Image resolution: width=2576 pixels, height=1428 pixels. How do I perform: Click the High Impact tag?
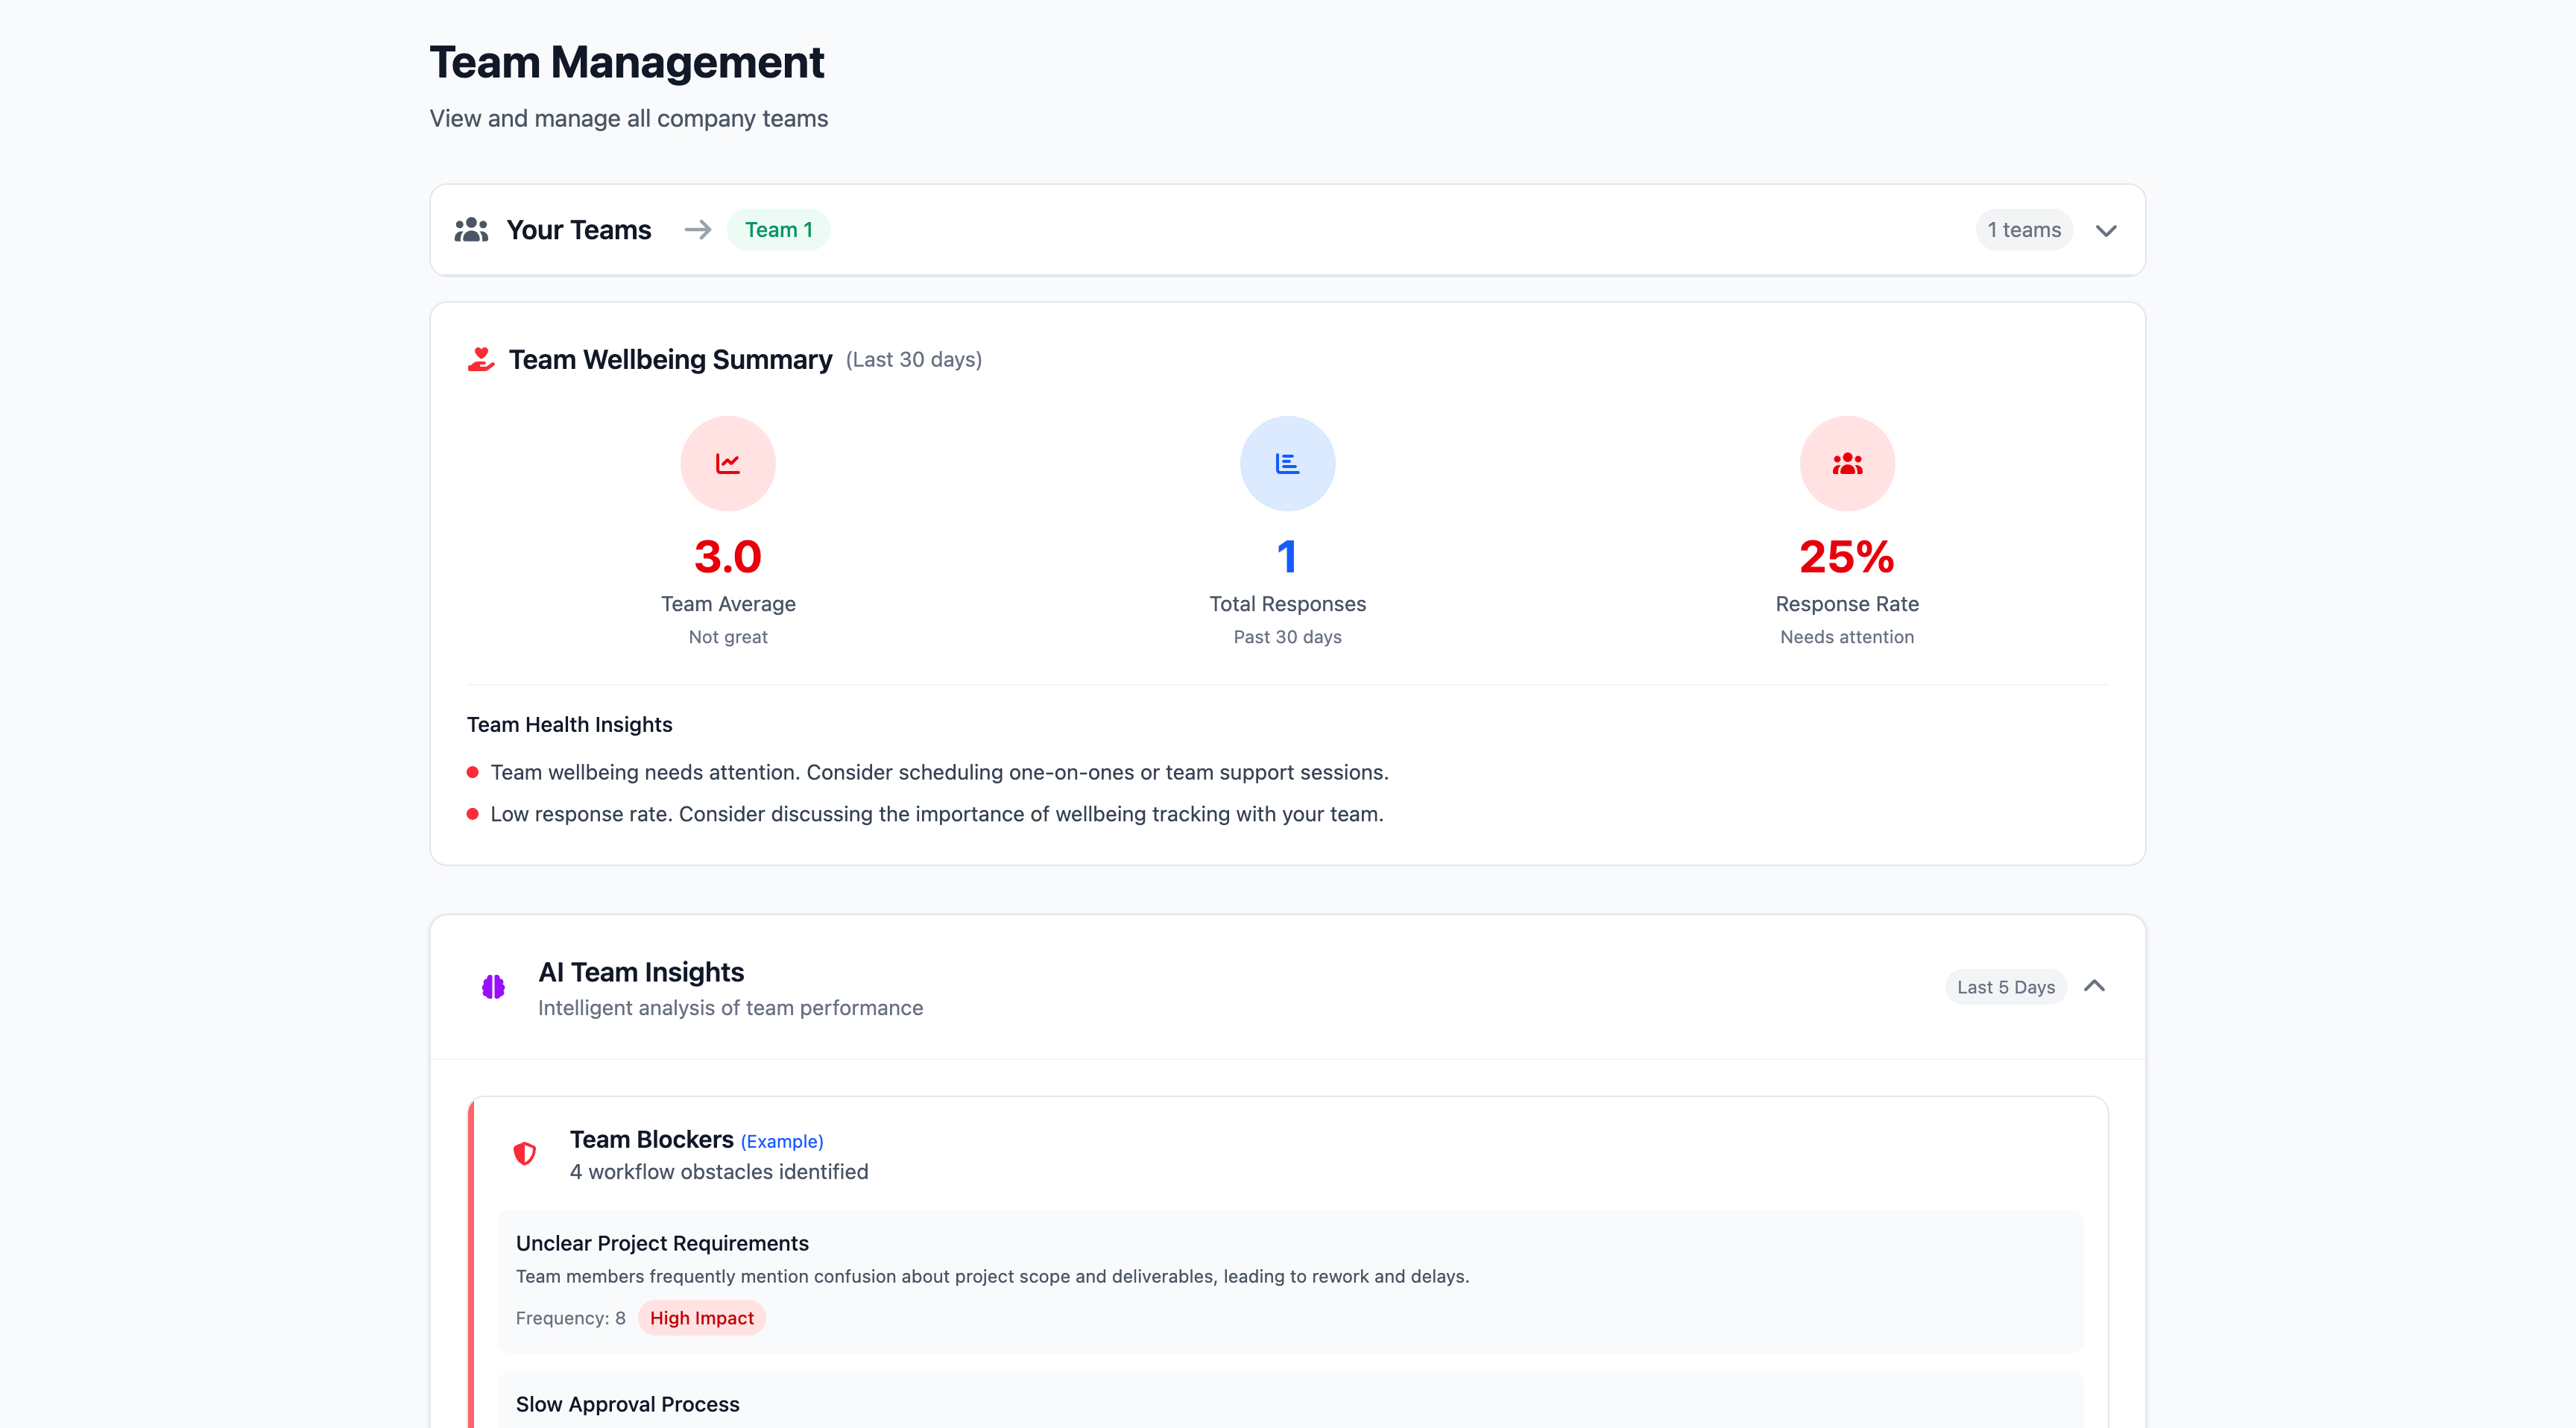coord(702,1318)
